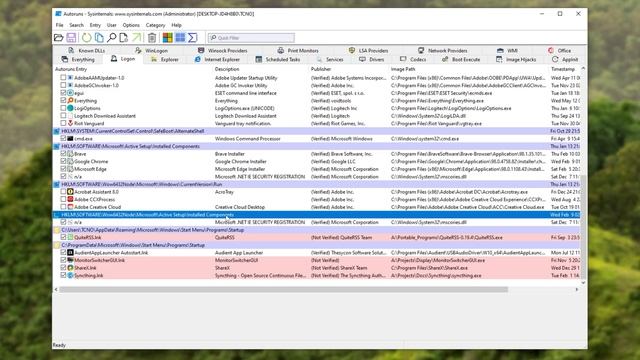The width and height of the screenshot is (640, 360).
Task: Click the file properties toolbar icon
Action: (124, 38)
